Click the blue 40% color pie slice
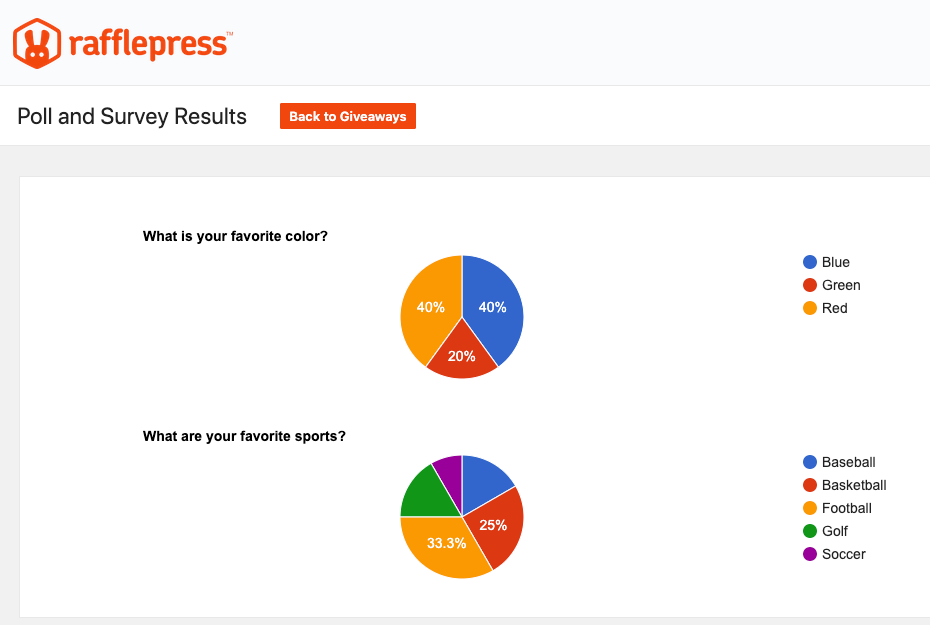 point(493,305)
